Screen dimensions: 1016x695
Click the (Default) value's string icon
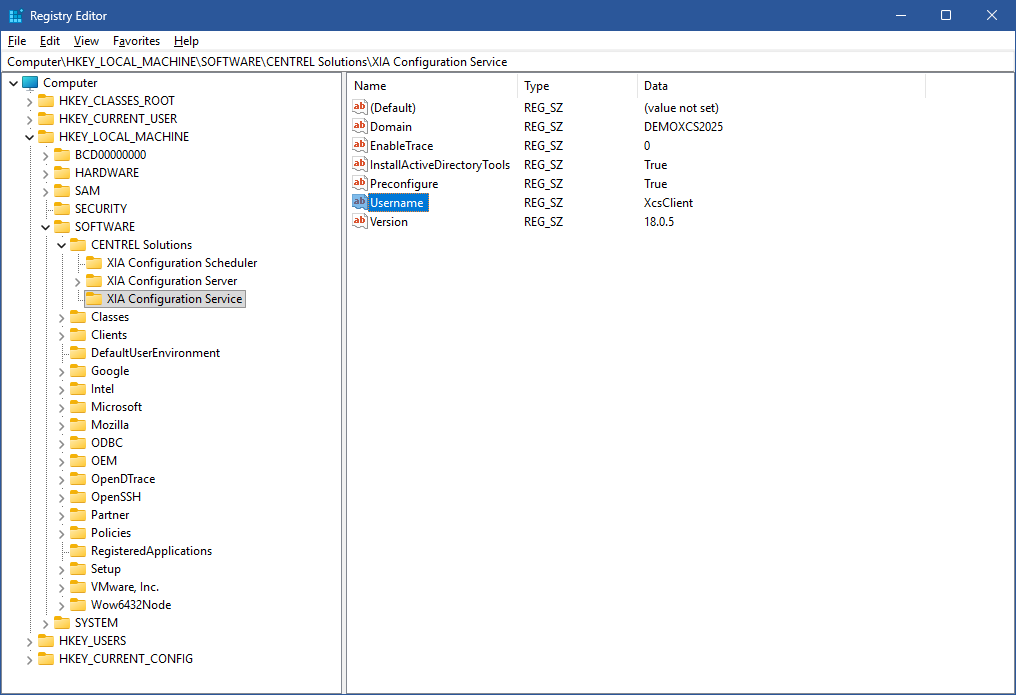coord(360,108)
